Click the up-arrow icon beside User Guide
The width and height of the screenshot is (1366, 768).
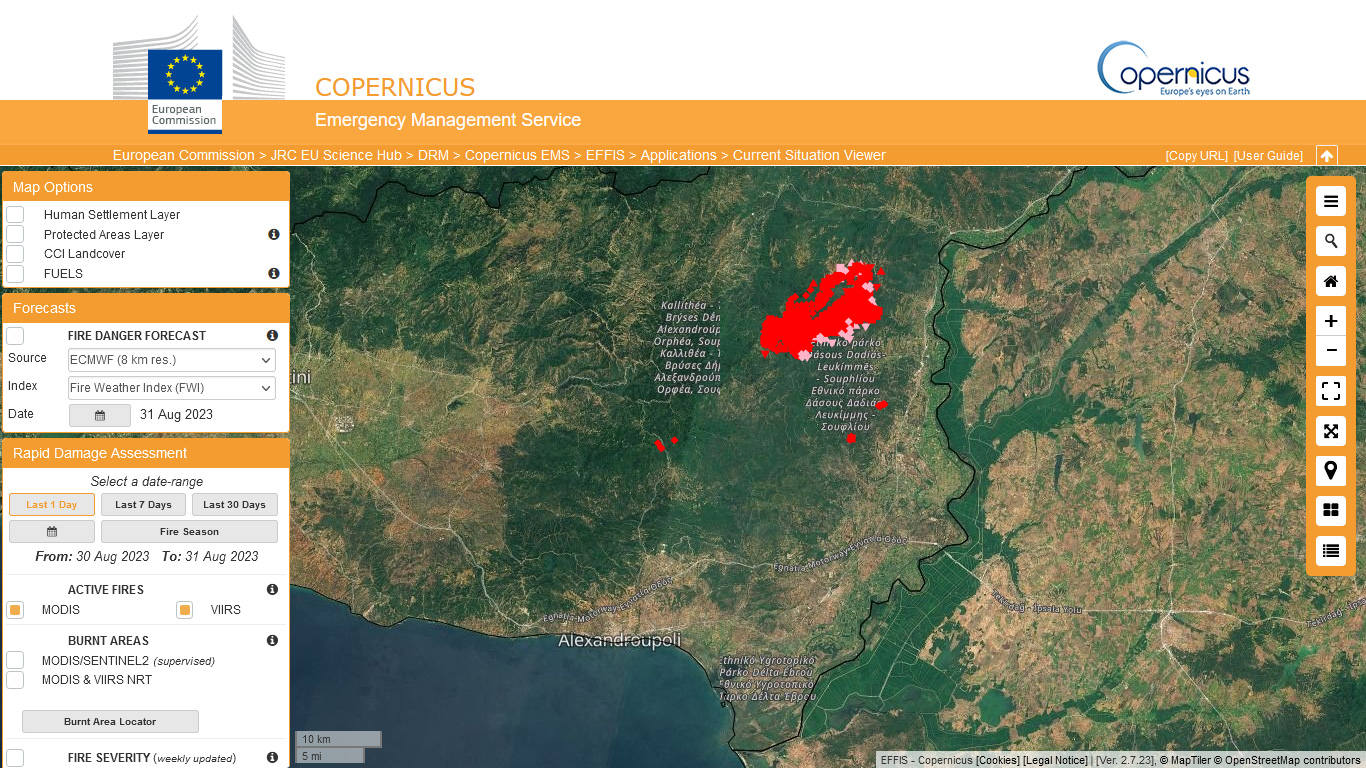(x=1327, y=156)
